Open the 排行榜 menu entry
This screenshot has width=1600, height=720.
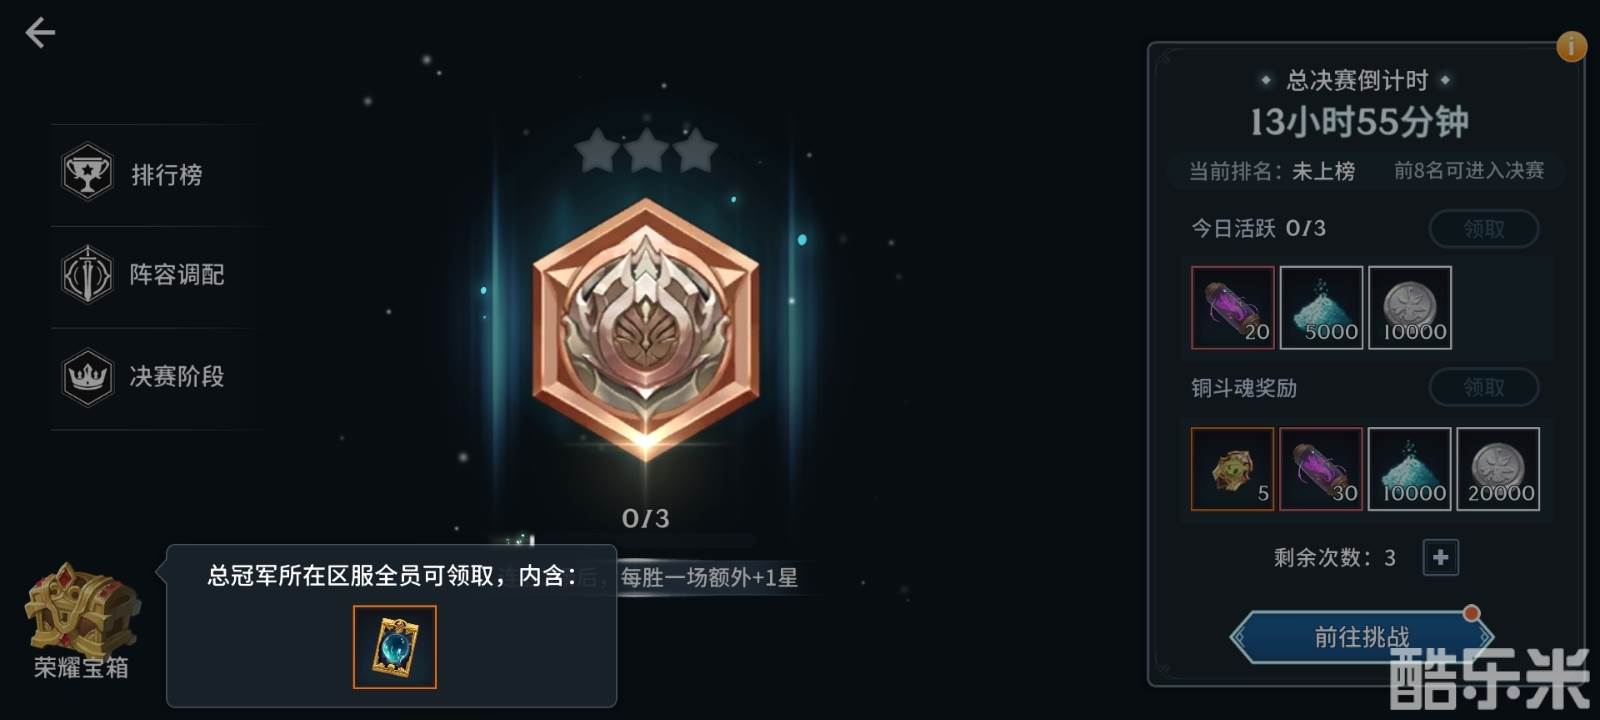pyautogui.click(x=158, y=175)
